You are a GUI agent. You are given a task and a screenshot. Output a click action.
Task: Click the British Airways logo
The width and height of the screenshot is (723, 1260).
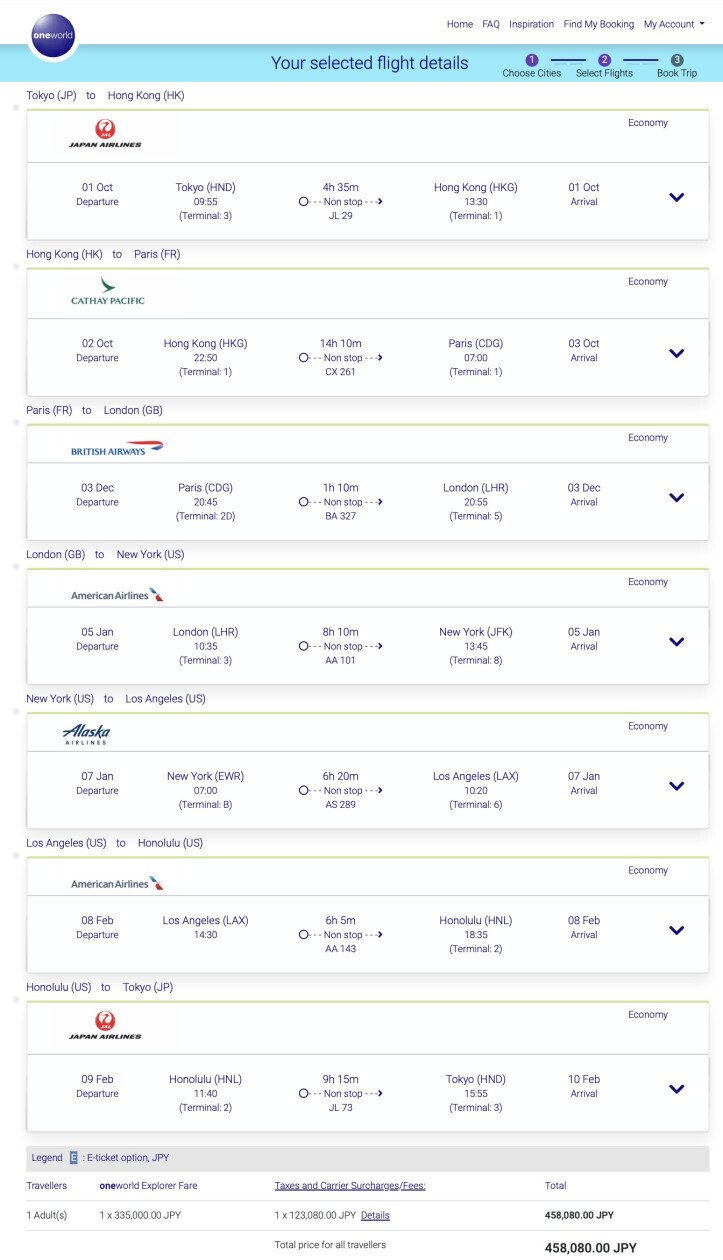(x=117, y=448)
